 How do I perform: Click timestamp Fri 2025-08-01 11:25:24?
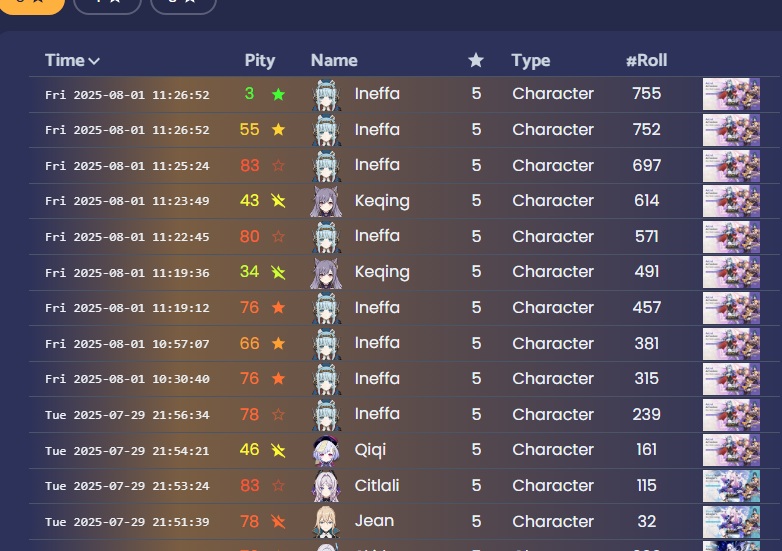(x=127, y=166)
